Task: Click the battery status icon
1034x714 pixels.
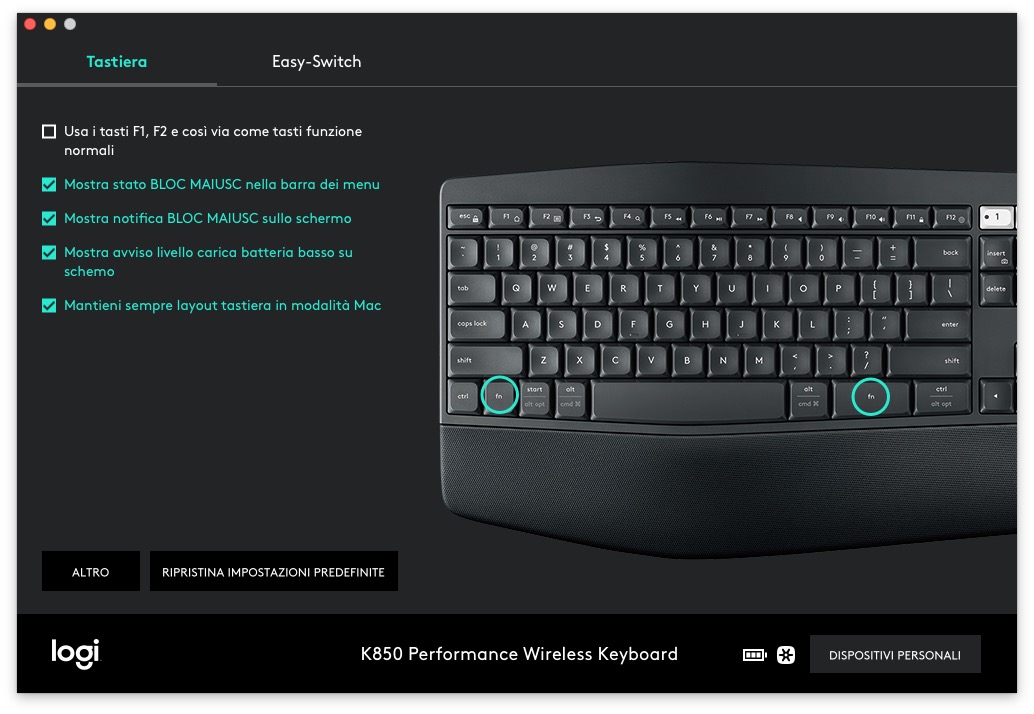Action: coord(754,655)
